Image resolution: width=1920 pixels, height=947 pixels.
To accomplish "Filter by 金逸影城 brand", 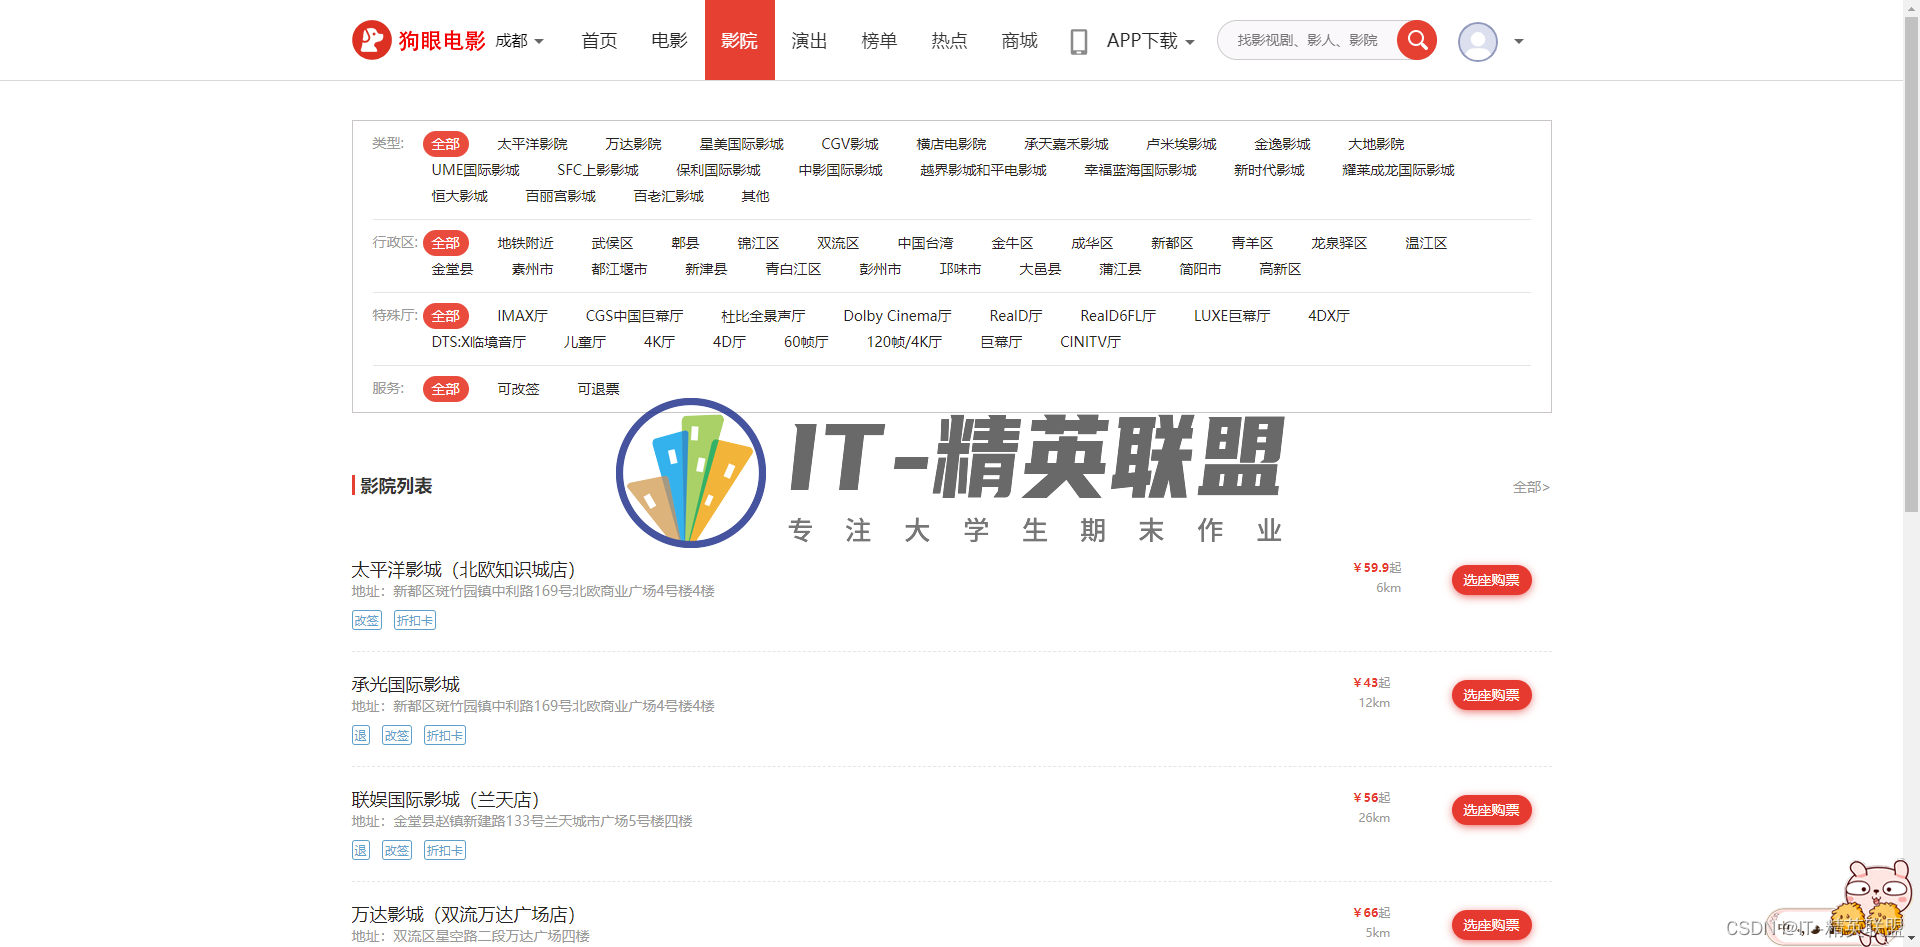I will [x=1283, y=144].
